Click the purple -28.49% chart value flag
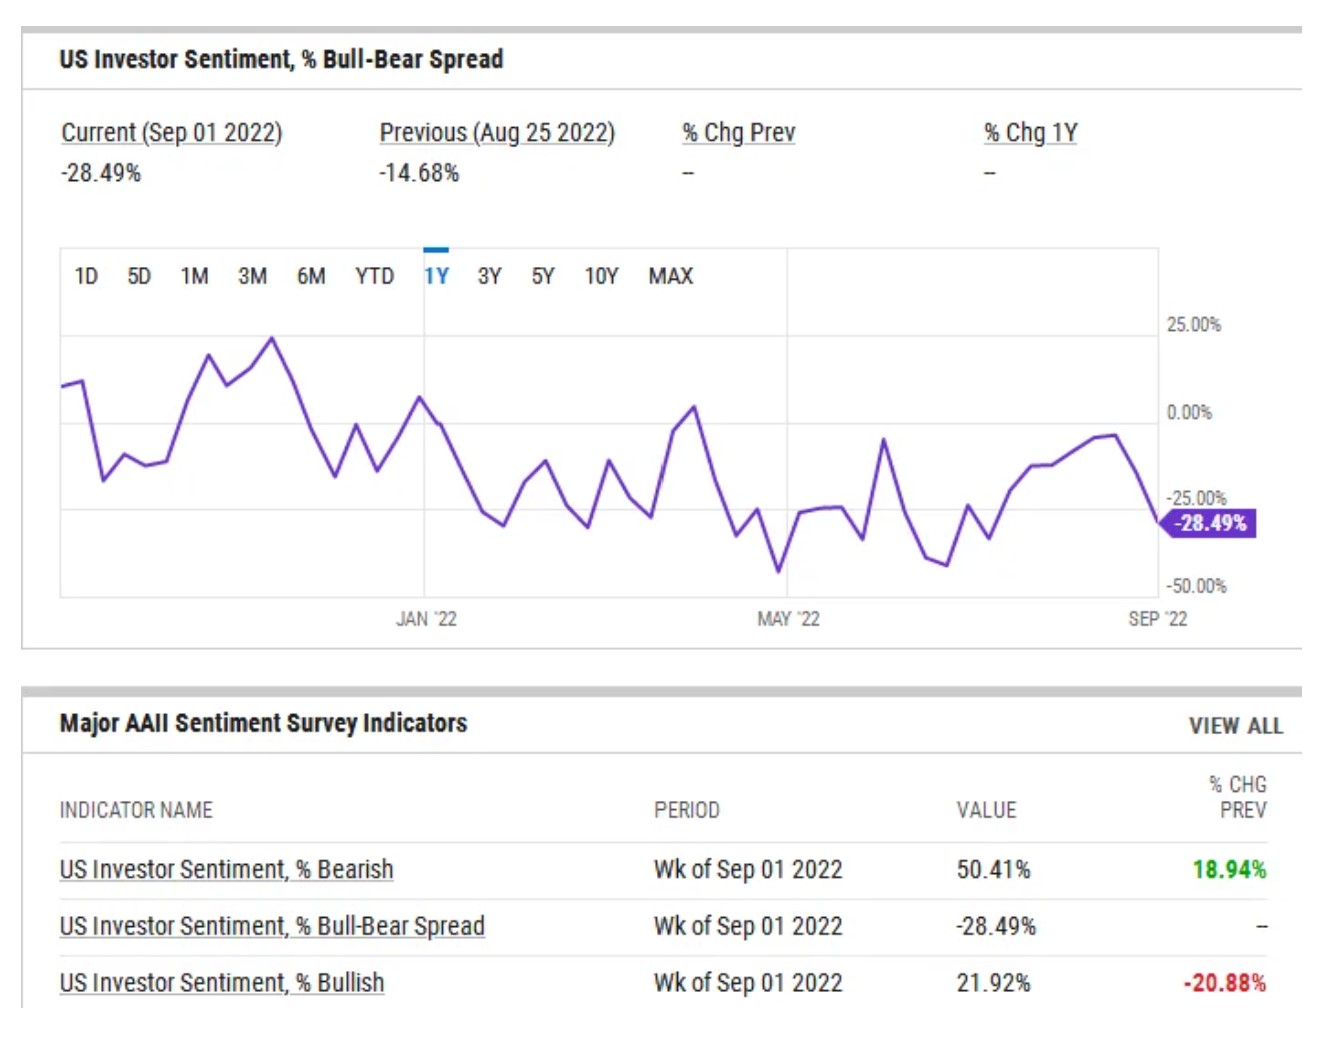This screenshot has width=1320, height=1054. (1210, 523)
